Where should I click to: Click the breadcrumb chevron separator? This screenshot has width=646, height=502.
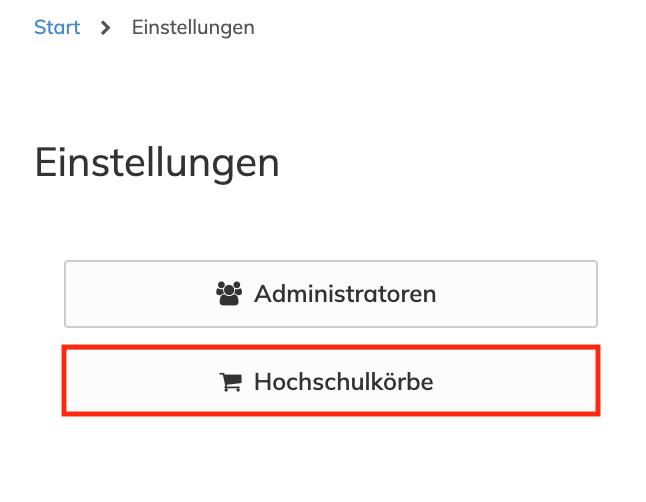(106, 28)
